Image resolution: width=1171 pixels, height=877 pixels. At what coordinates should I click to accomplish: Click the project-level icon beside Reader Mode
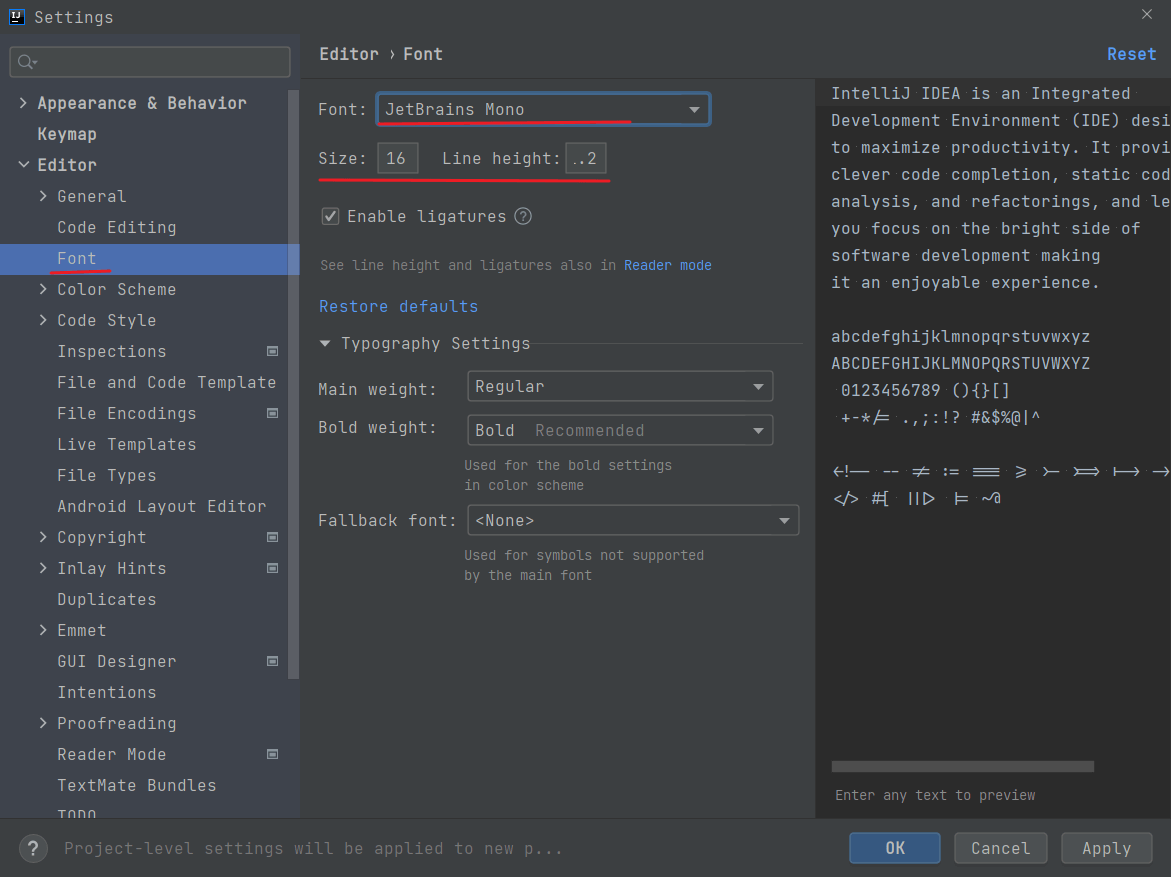coord(272,754)
